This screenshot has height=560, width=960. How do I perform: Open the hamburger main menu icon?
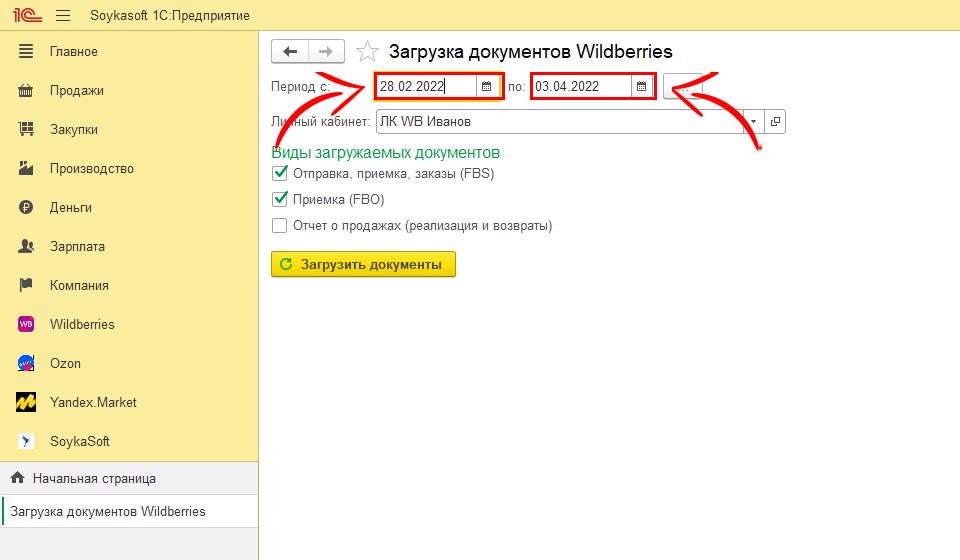(63, 16)
